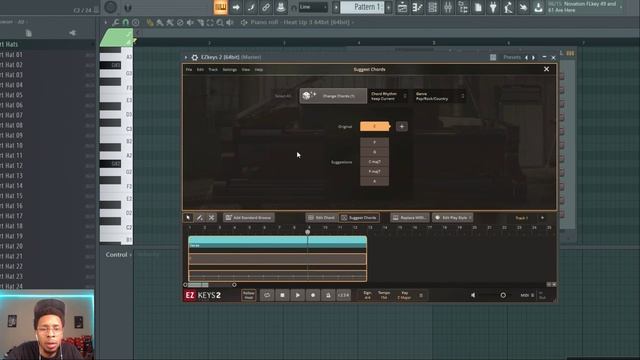Open the Edit menu in EZkeys
640x360 pixels.
pyautogui.click(x=200, y=69)
